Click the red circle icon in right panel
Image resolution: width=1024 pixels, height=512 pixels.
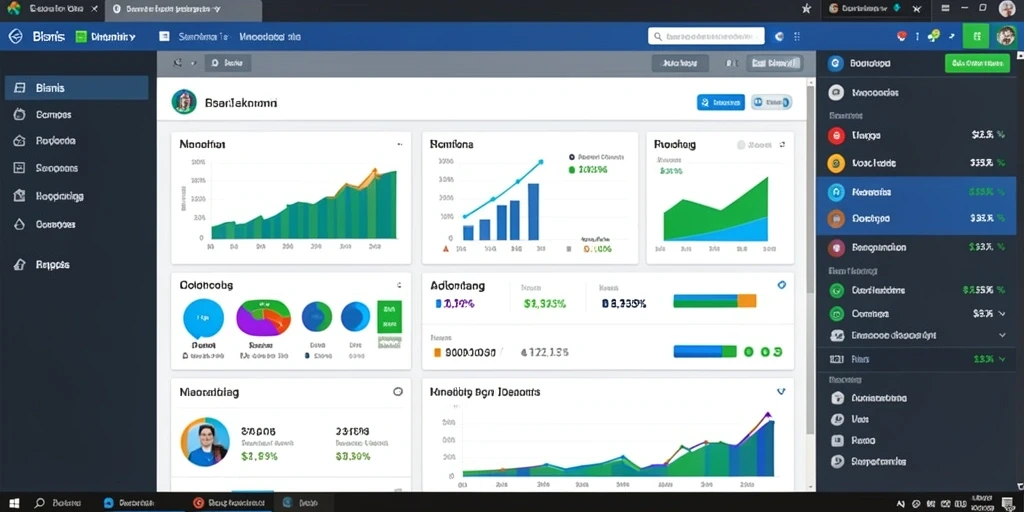point(836,135)
